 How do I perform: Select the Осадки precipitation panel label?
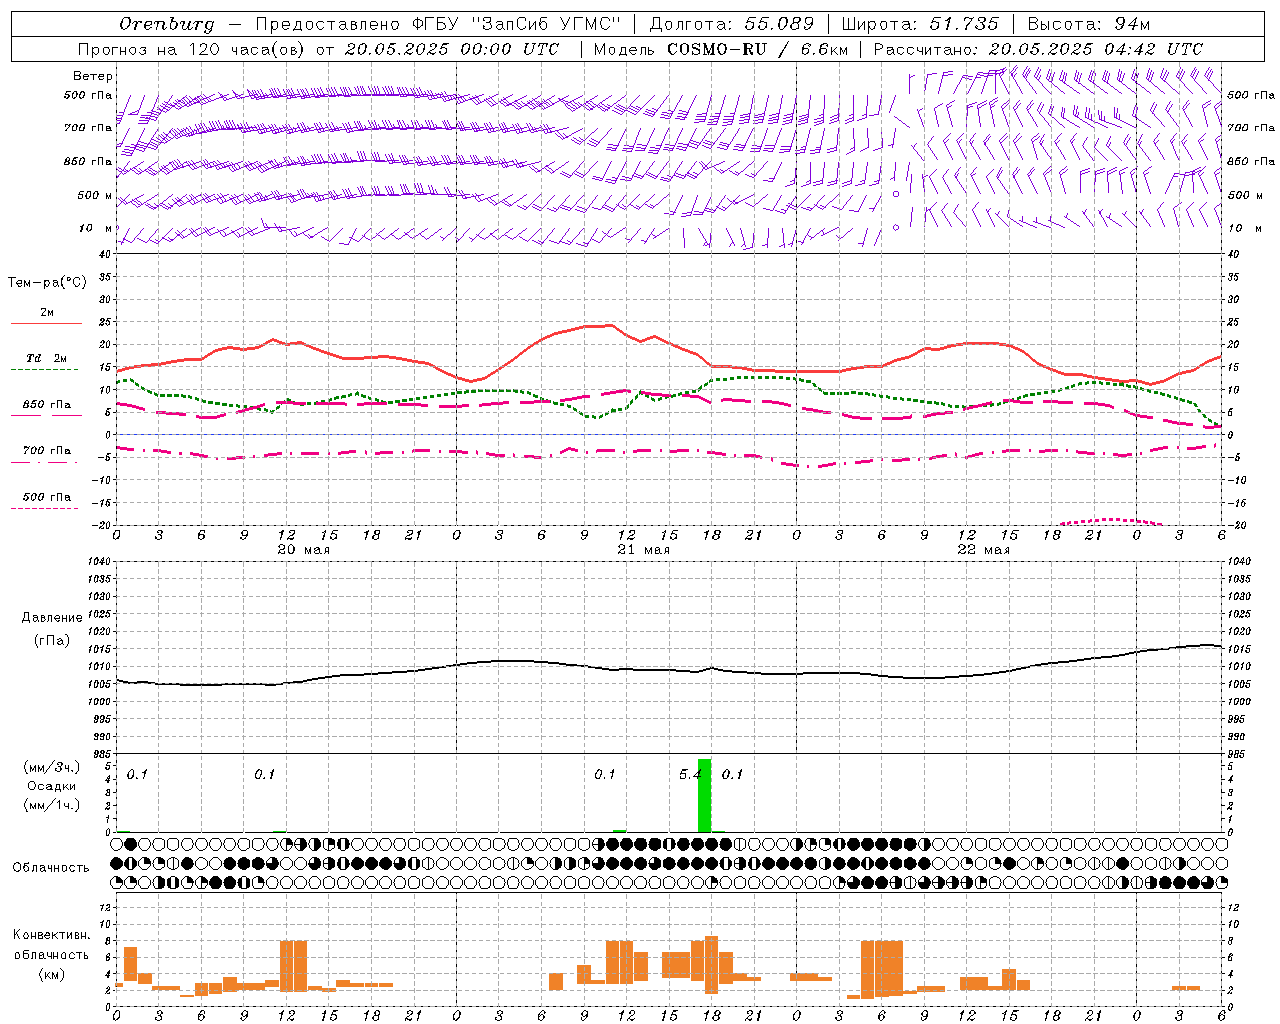coord(52,786)
